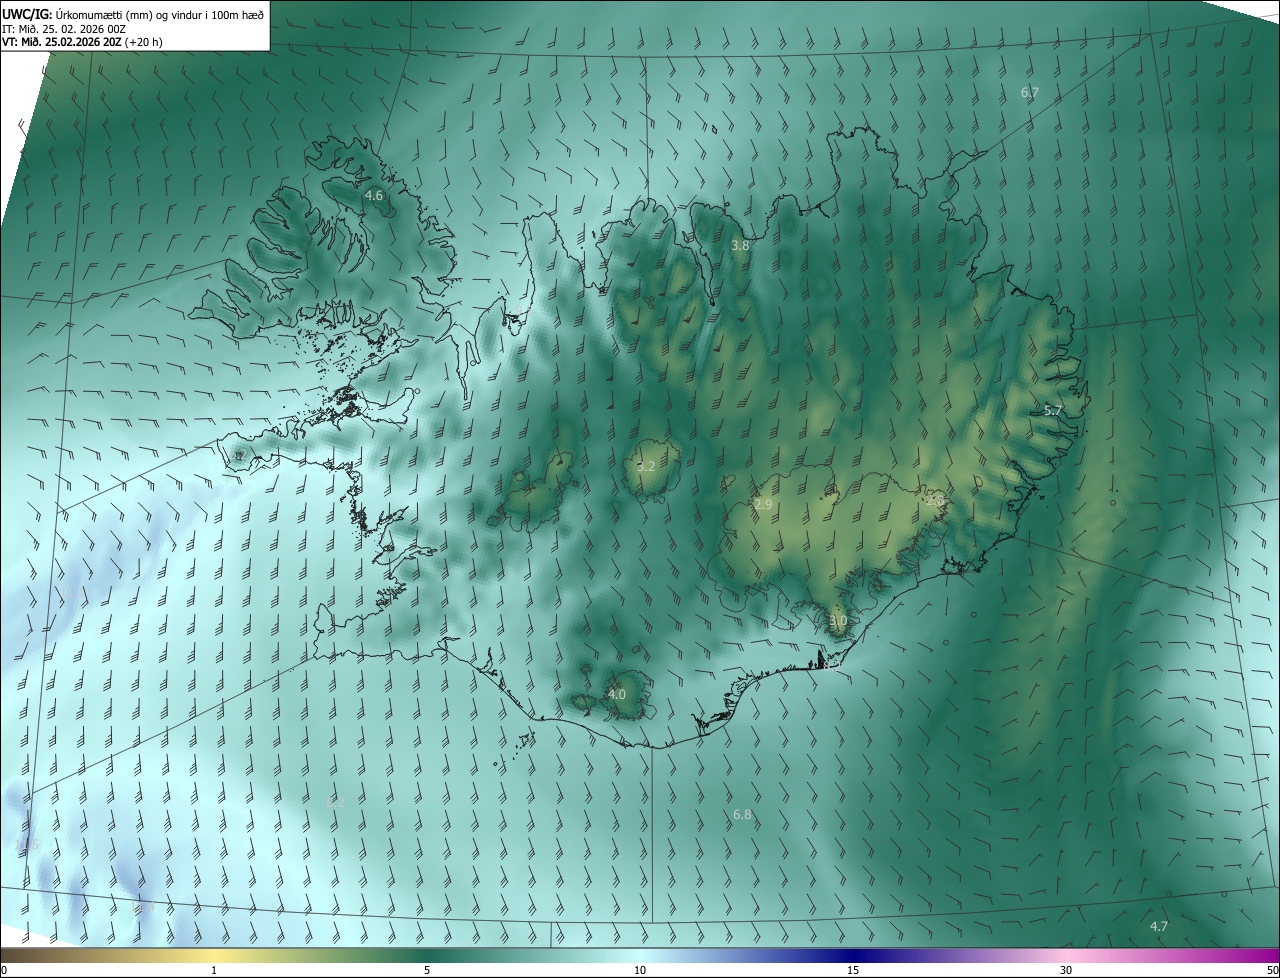This screenshot has height=978, width=1280.
Task: Click the color scale tick label 50
Action: (x=1272, y=970)
